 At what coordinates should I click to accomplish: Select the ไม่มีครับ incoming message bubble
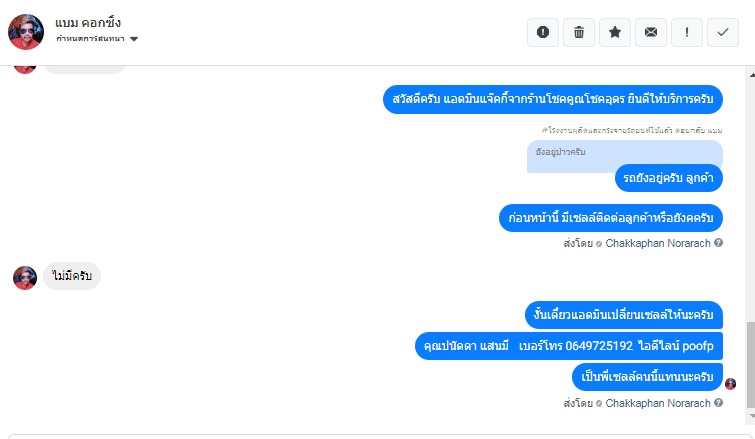point(72,275)
